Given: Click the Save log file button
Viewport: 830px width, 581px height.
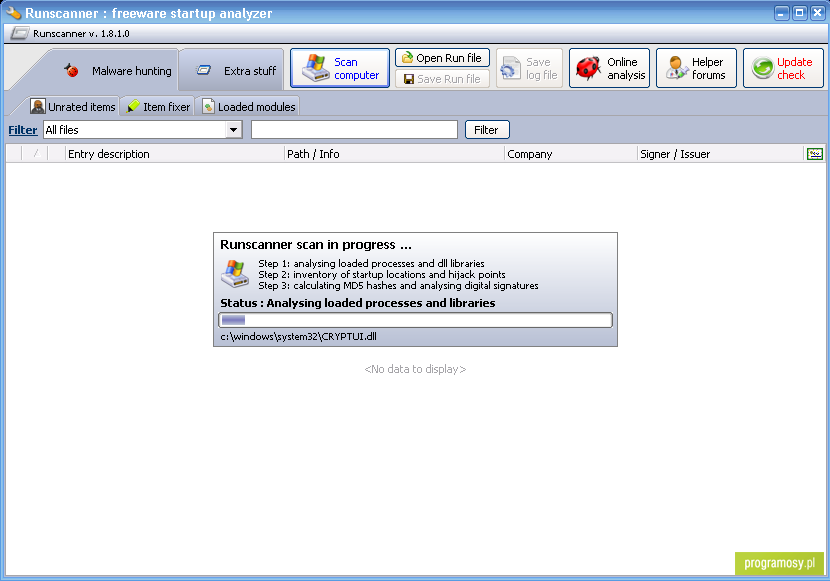Looking at the screenshot, I should [529, 68].
